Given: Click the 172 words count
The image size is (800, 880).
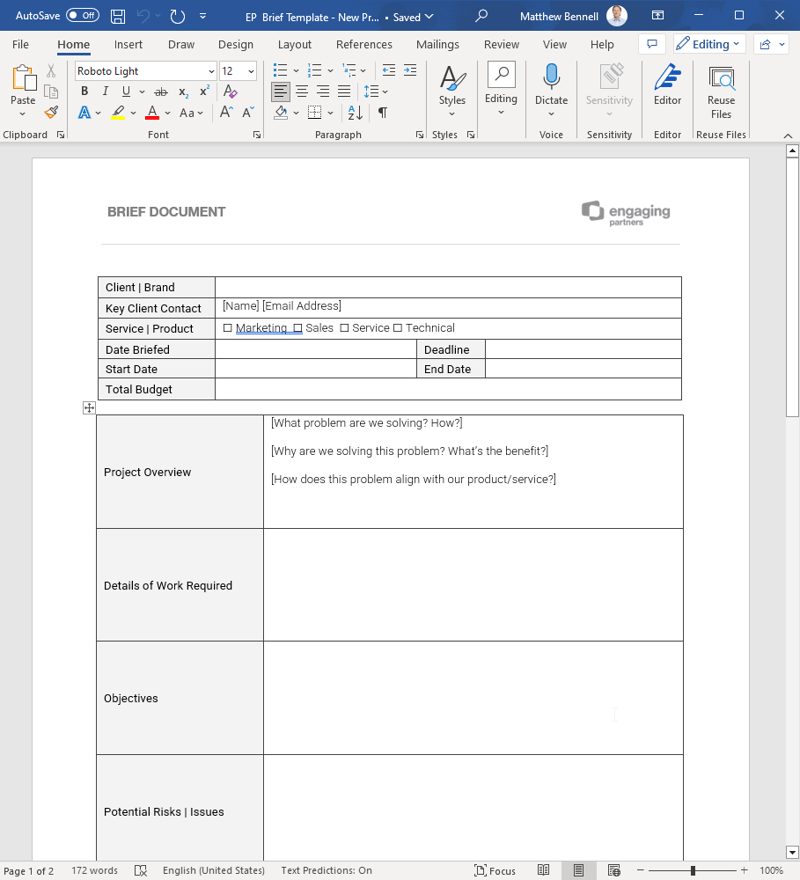Looking at the screenshot, I should point(94,870).
